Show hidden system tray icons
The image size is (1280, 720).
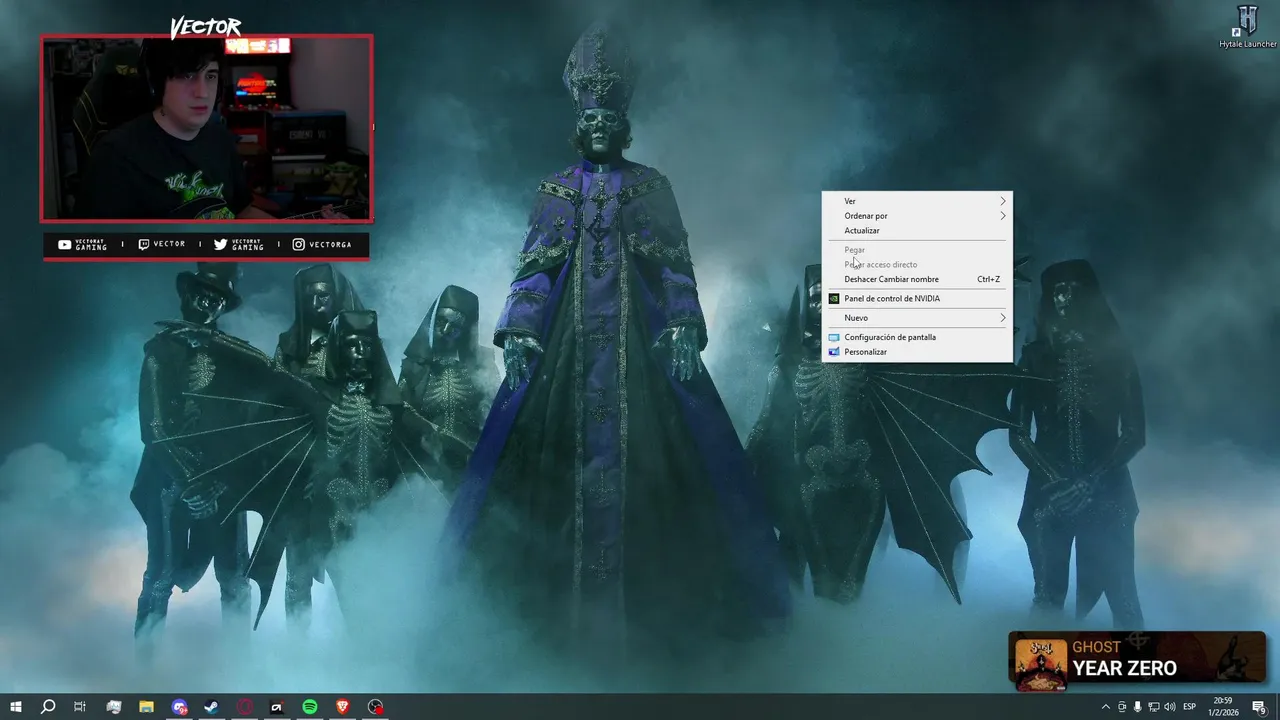pos(1106,707)
